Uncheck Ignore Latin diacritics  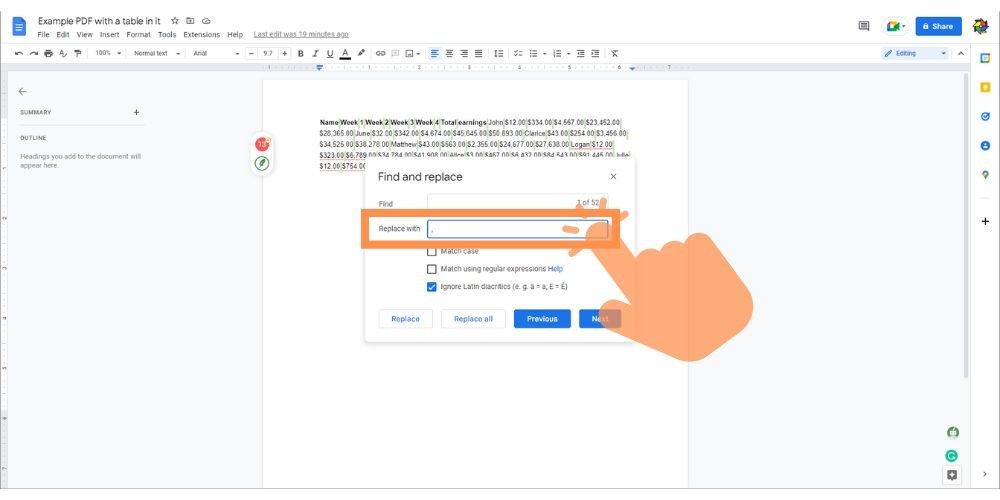(x=432, y=287)
